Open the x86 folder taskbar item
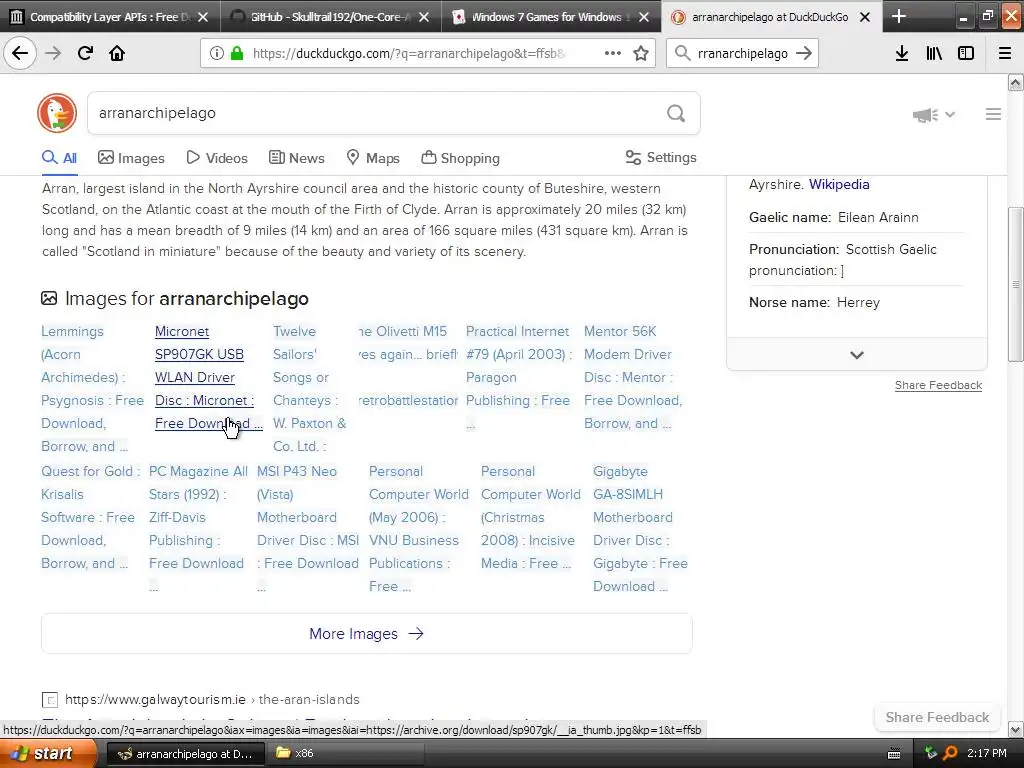 (x=345, y=754)
